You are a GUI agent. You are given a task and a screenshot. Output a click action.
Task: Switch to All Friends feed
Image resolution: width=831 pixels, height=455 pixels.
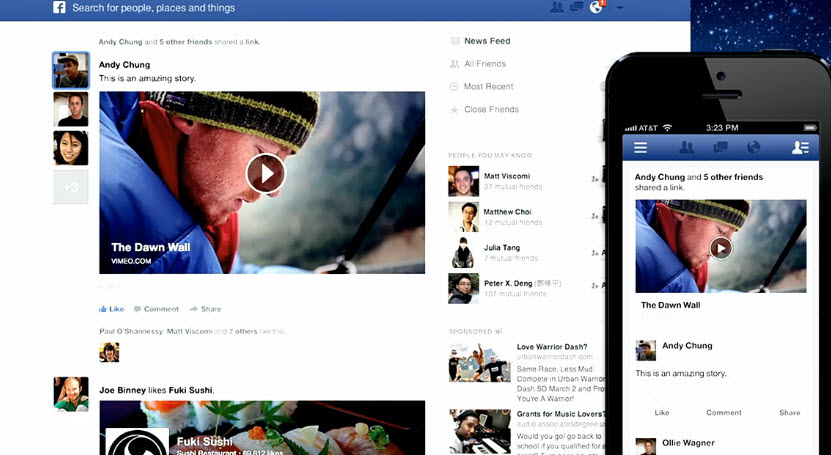pyautogui.click(x=484, y=64)
